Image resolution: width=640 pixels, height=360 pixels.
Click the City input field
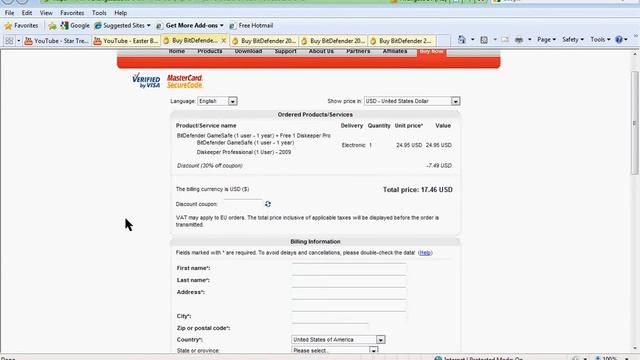[x=349, y=316]
